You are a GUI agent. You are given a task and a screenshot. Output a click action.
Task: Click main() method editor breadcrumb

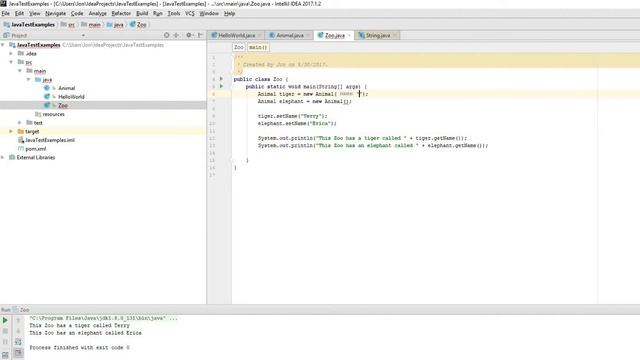pos(258,47)
